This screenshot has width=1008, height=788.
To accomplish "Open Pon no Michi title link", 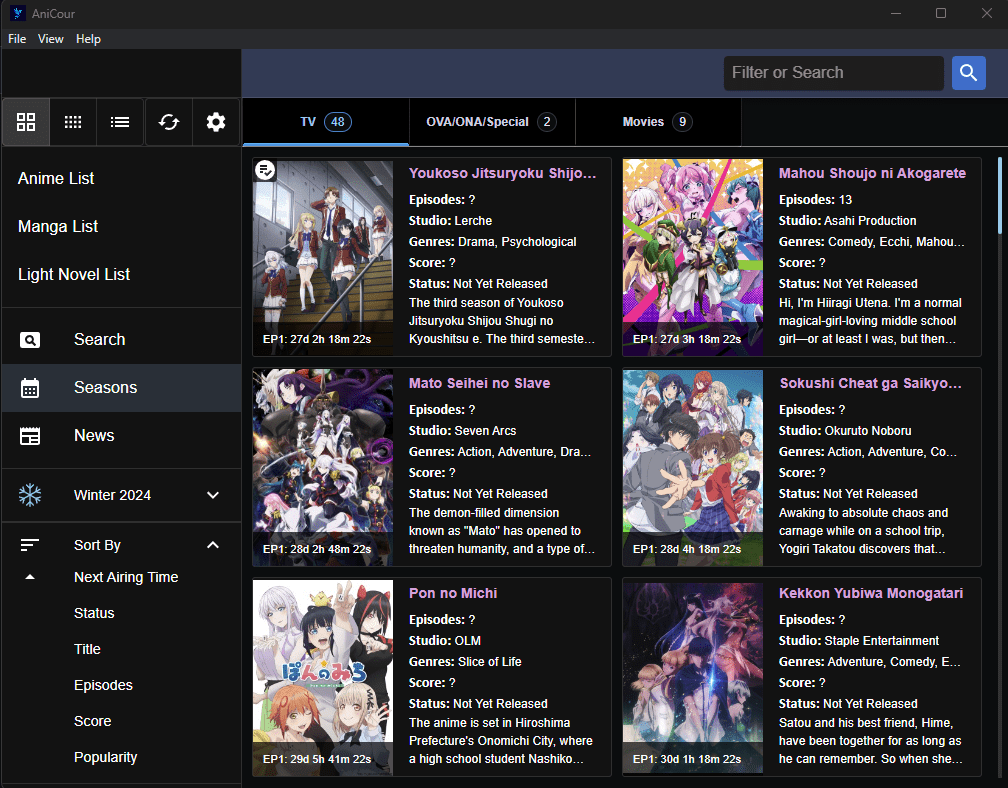I will 453,593.
